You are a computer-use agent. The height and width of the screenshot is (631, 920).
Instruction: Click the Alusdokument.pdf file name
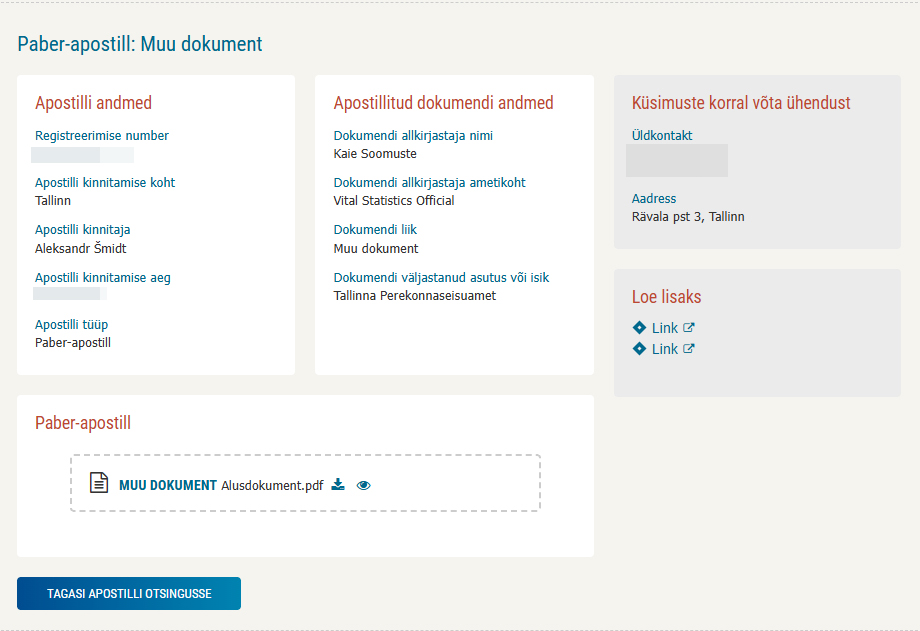point(272,485)
